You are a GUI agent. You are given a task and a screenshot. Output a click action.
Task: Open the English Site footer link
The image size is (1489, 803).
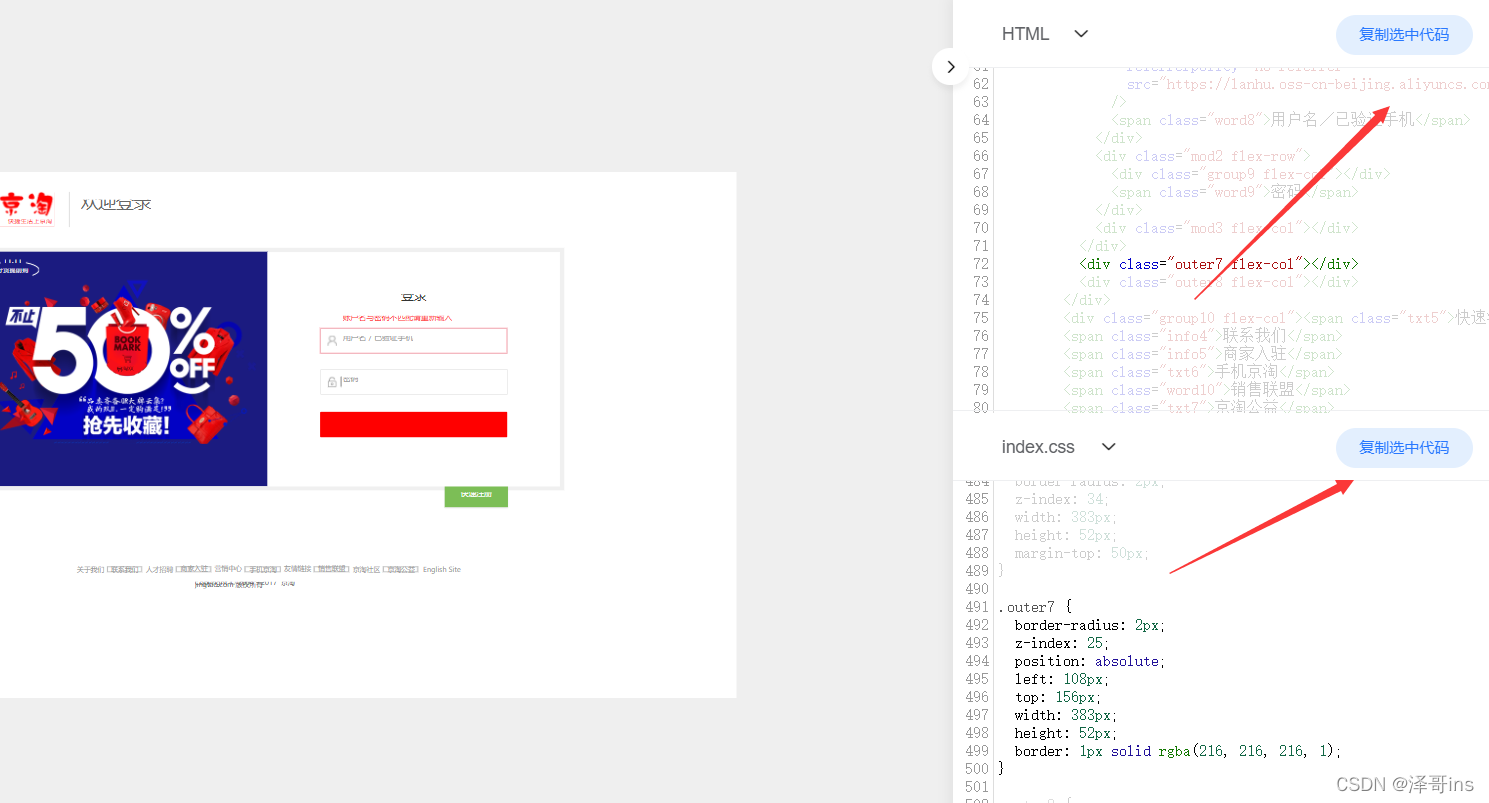tap(441, 570)
